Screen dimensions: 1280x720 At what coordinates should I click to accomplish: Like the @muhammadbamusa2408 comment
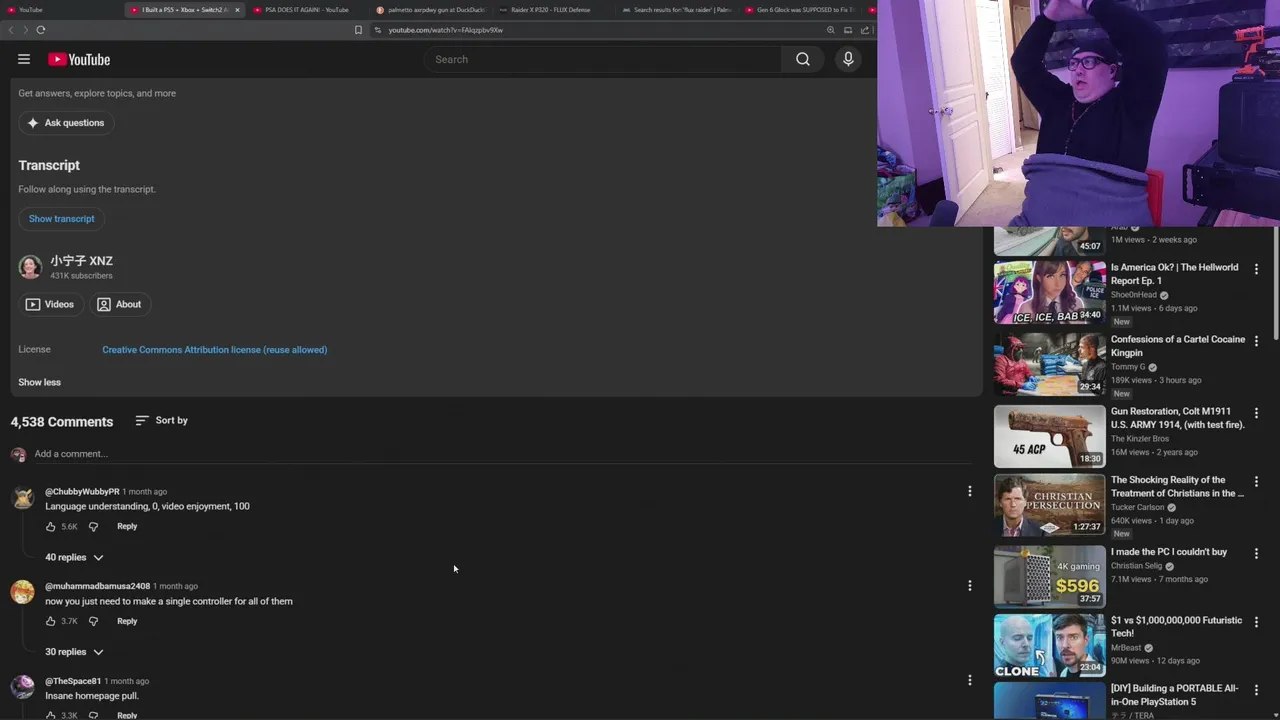pyautogui.click(x=51, y=621)
